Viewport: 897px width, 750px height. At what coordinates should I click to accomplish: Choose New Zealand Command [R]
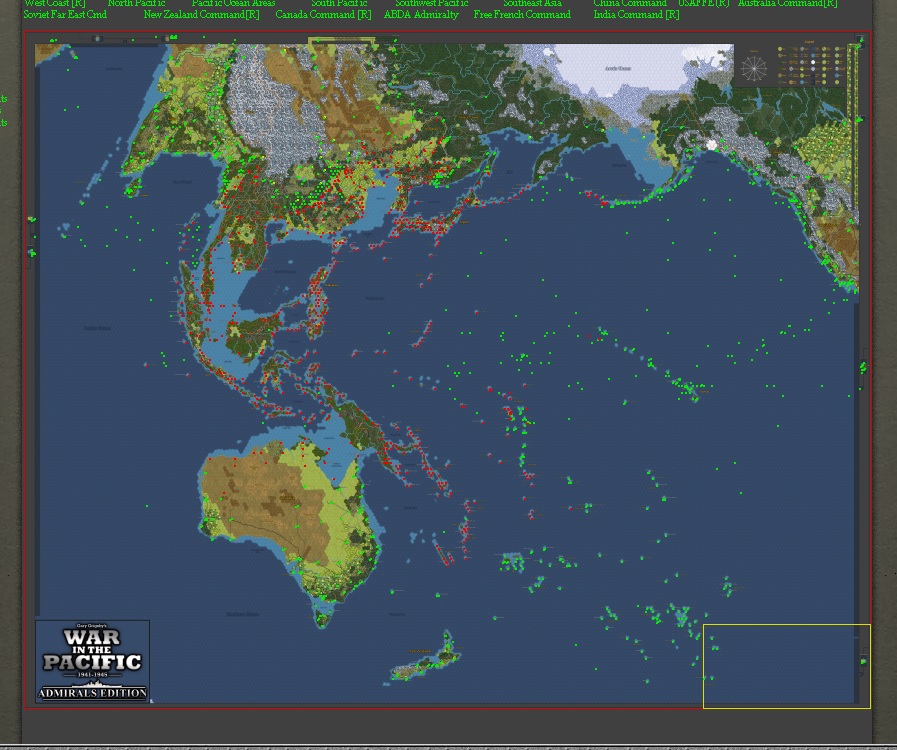pos(201,14)
